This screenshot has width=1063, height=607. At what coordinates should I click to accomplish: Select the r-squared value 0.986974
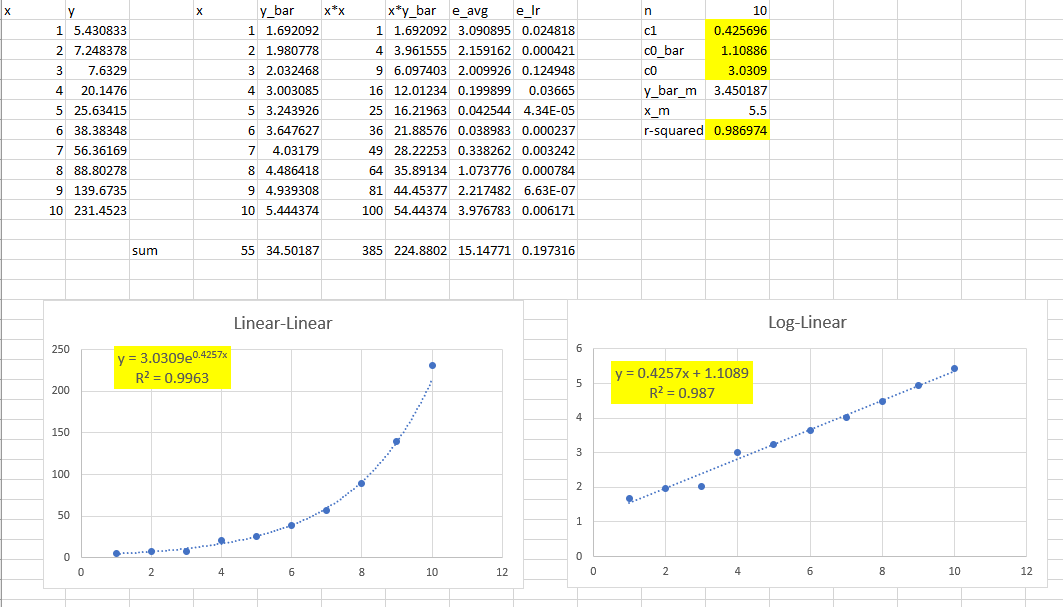[738, 130]
